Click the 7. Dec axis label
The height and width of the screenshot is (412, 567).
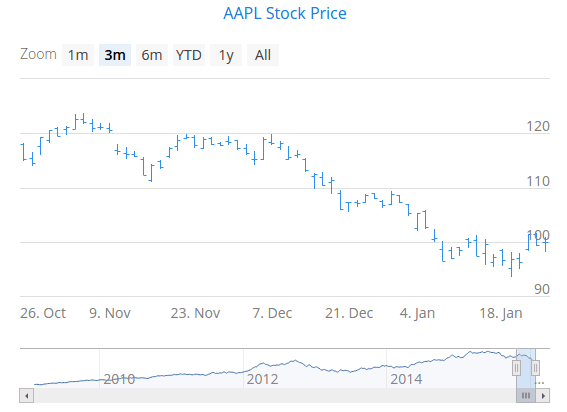click(272, 313)
